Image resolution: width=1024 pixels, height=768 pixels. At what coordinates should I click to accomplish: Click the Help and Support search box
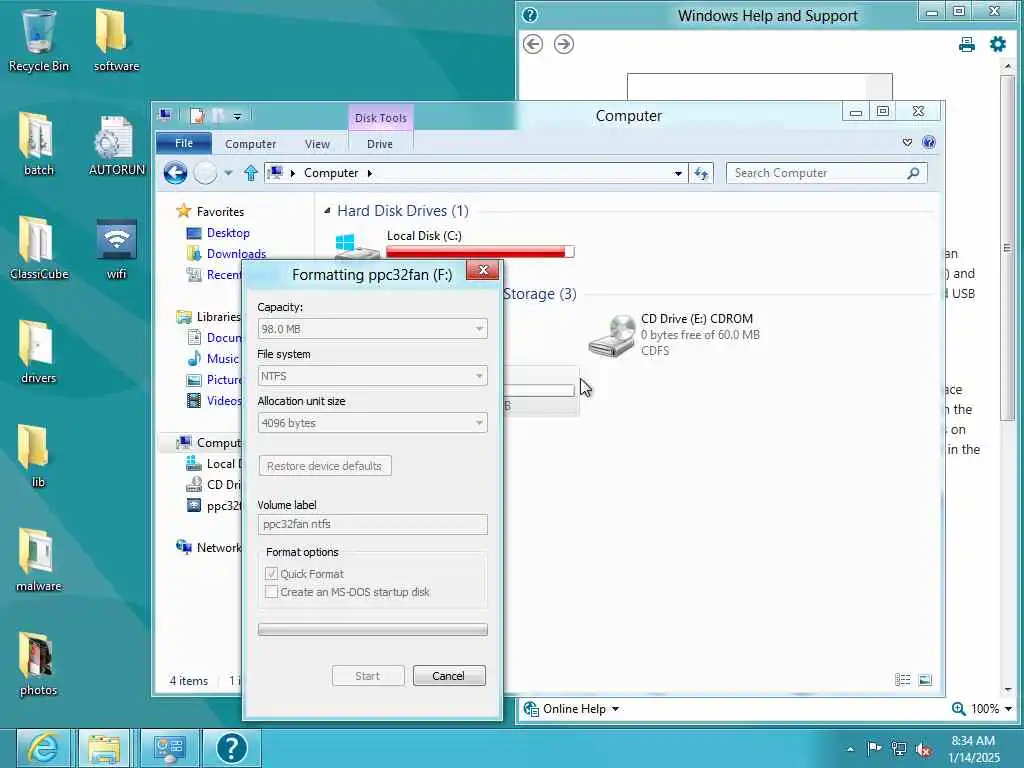[760, 87]
